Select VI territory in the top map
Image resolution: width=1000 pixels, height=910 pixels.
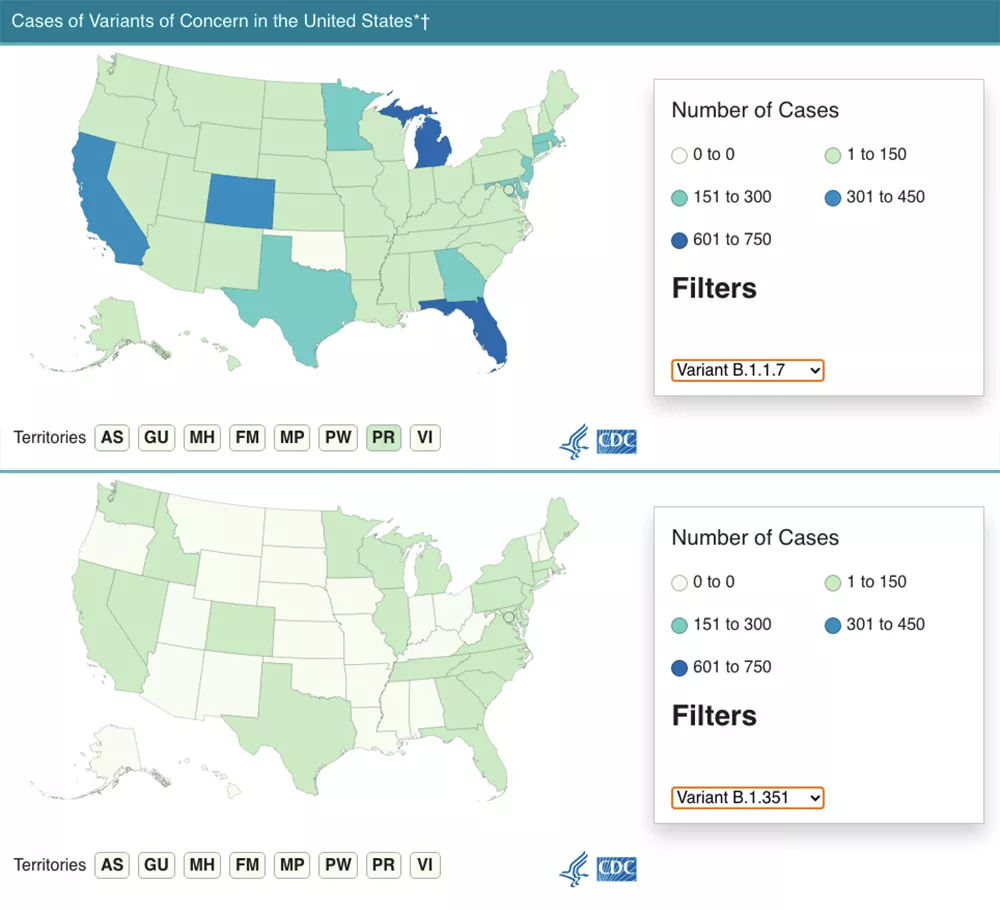point(425,437)
